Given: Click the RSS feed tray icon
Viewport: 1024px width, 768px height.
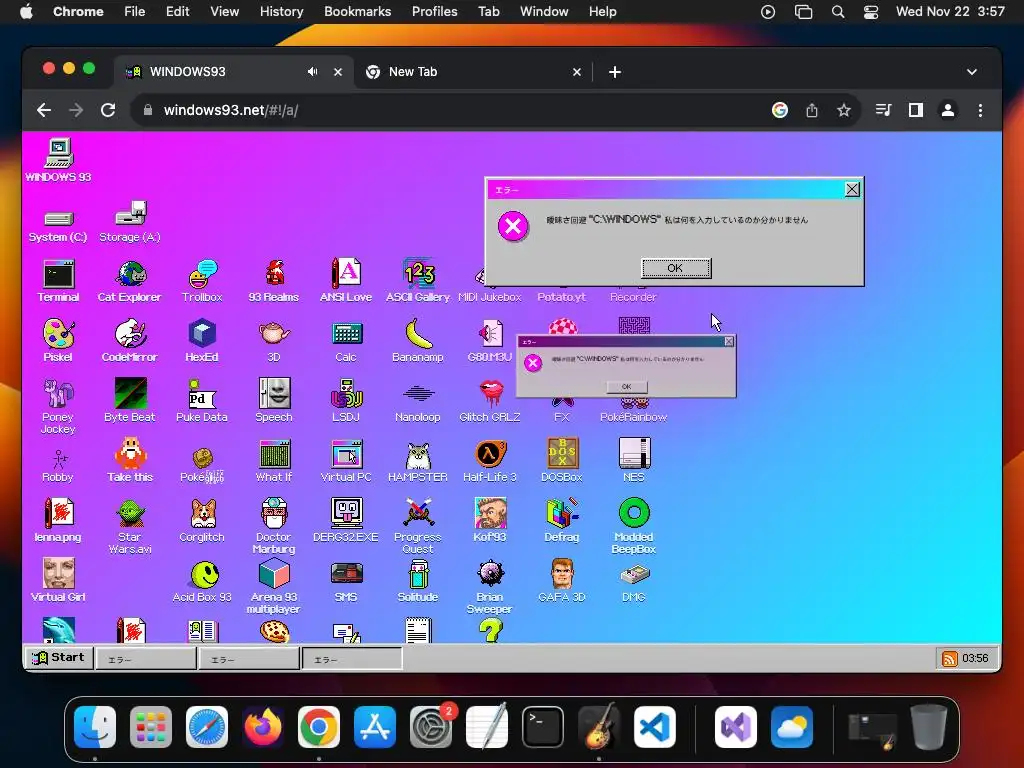Looking at the screenshot, I should [x=948, y=658].
